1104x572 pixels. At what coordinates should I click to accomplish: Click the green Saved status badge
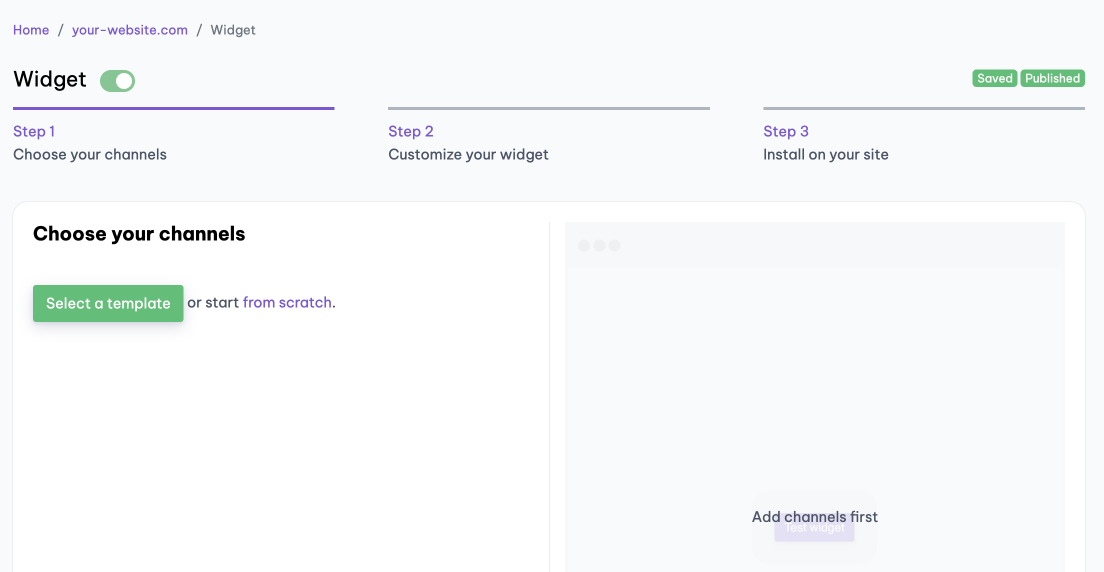995,78
